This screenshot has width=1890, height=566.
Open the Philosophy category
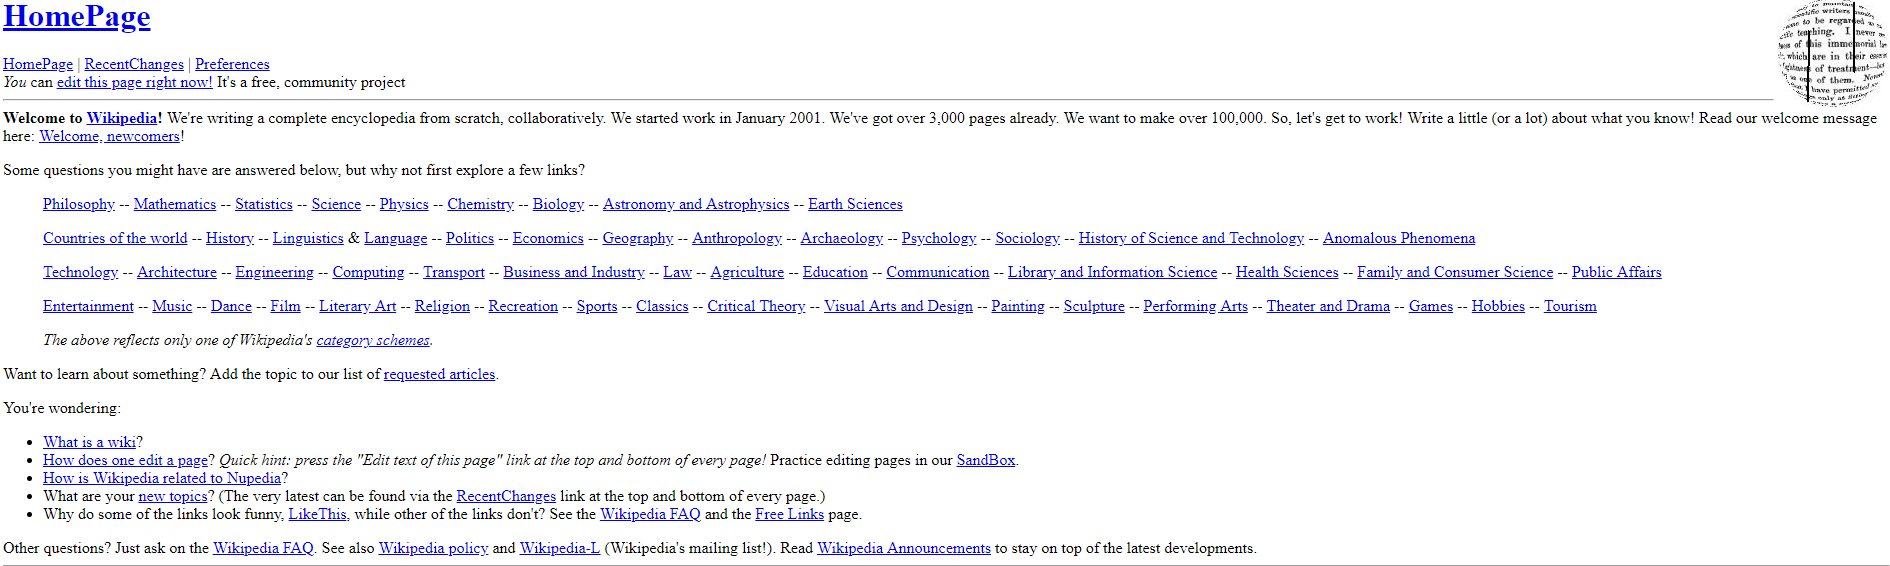[x=79, y=204]
